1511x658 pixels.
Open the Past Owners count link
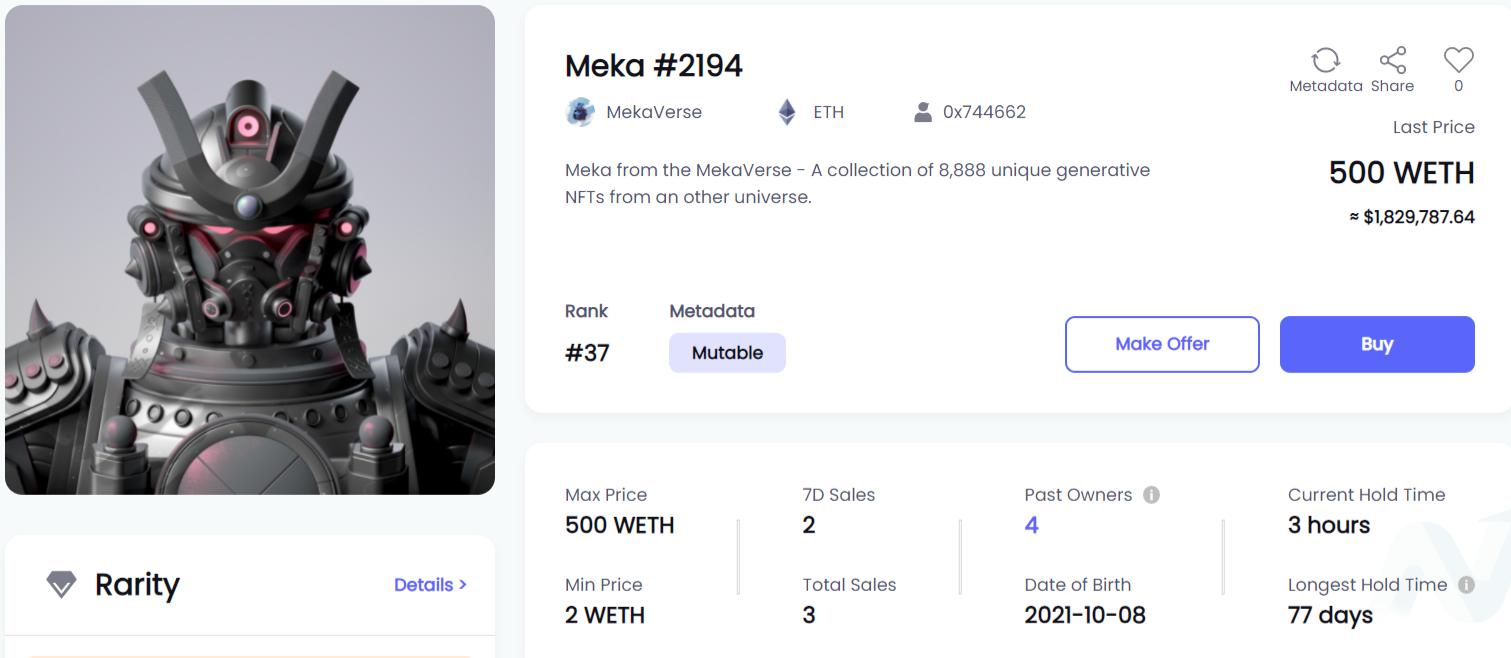1031,524
